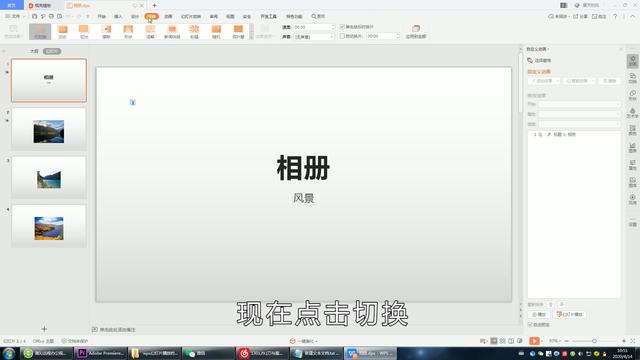
Task: Apply the blinds transition effect
Action: (238, 31)
